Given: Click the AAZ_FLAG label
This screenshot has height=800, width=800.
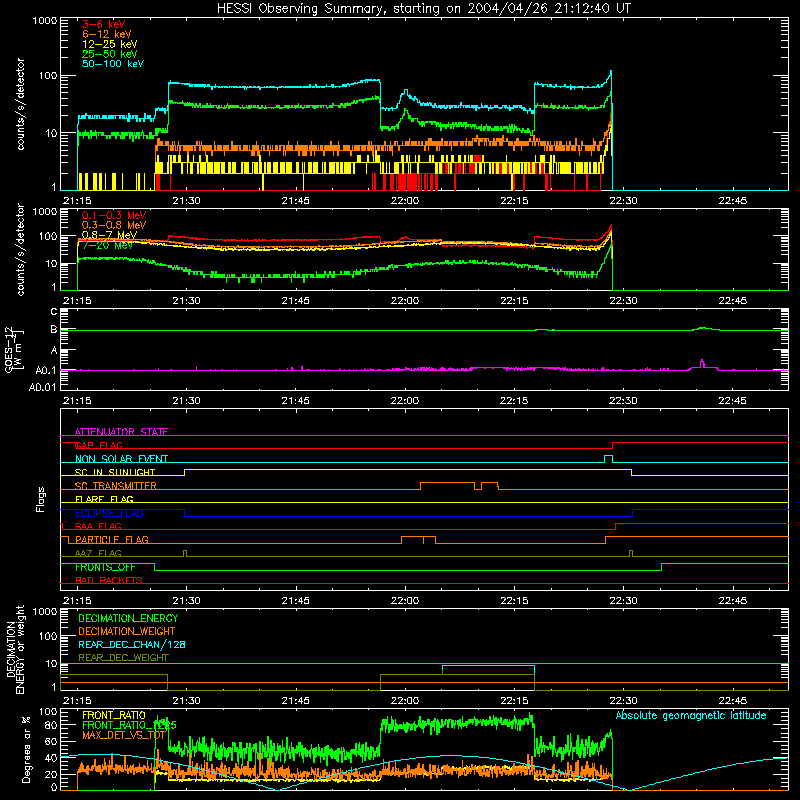Looking at the screenshot, I should pos(98,553).
